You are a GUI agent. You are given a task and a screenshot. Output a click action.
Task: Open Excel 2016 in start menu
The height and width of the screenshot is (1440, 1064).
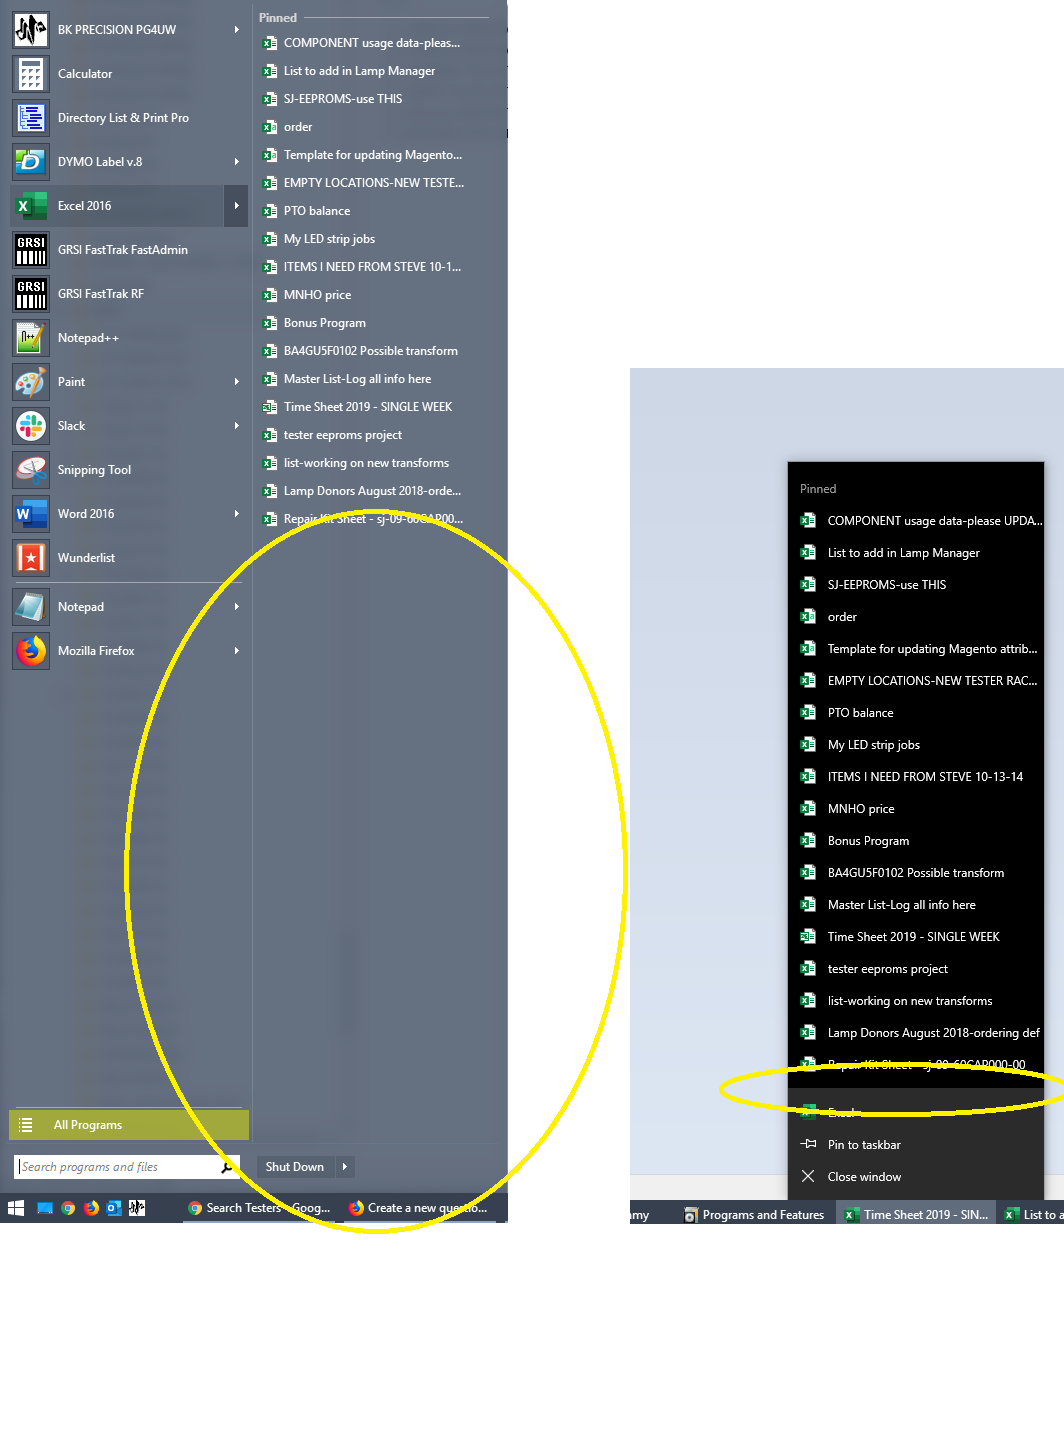tap(117, 206)
